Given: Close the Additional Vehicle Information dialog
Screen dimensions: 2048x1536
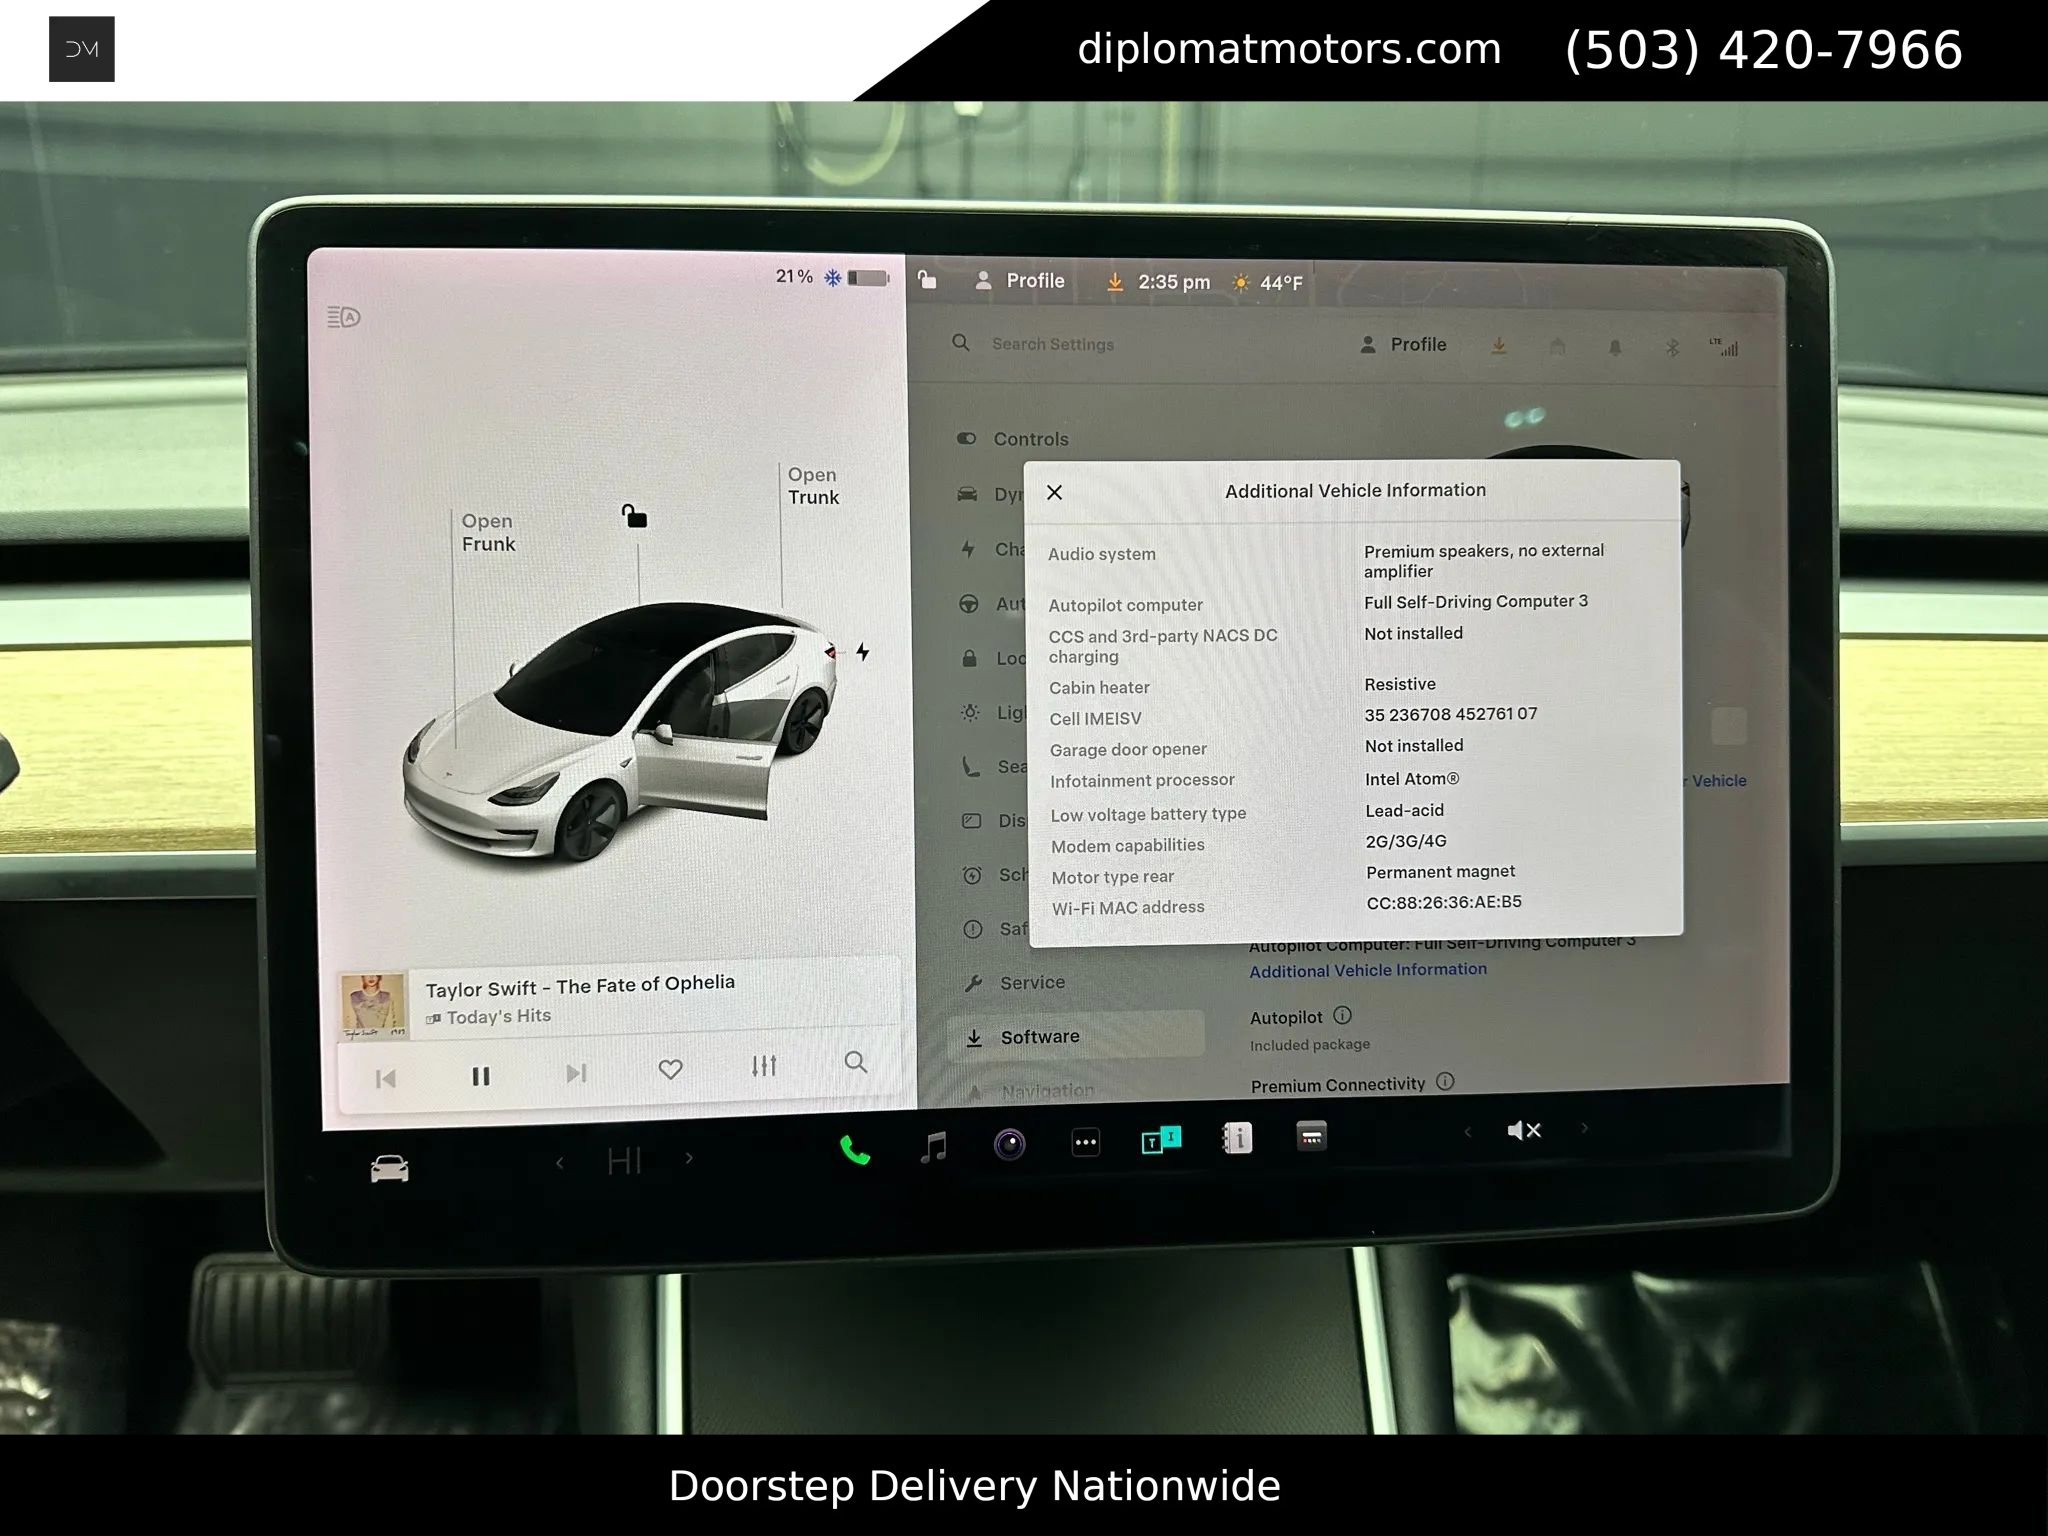Looking at the screenshot, I should (x=1055, y=492).
